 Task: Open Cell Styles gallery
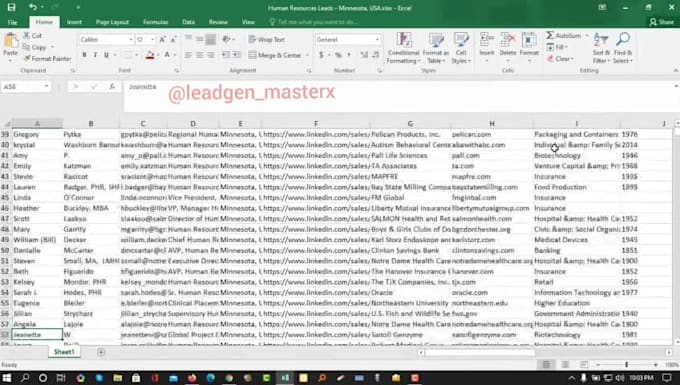pos(461,48)
